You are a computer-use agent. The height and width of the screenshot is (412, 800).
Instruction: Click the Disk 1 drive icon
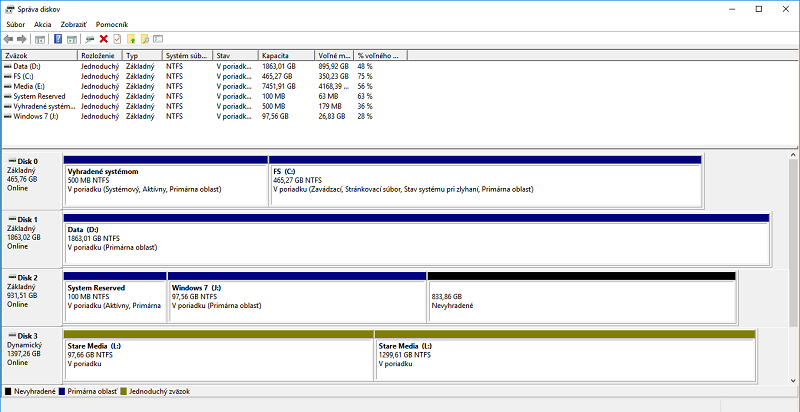pos(13,219)
